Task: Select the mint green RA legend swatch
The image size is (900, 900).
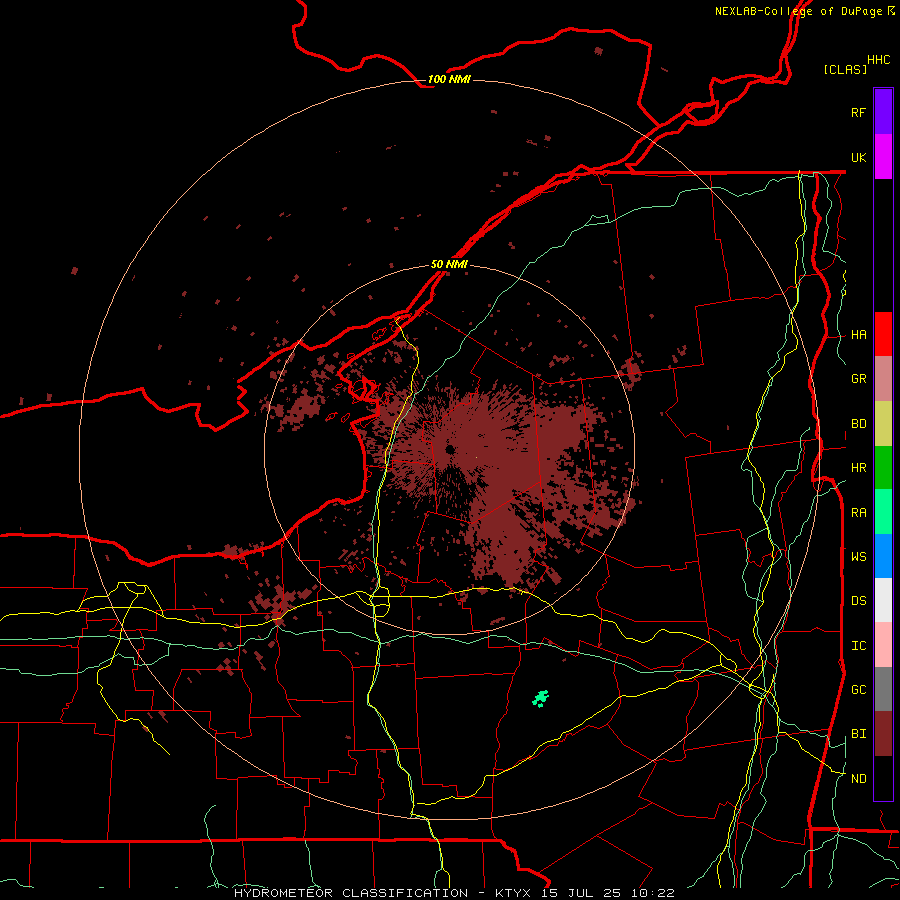Action: click(x=883, y=512)
